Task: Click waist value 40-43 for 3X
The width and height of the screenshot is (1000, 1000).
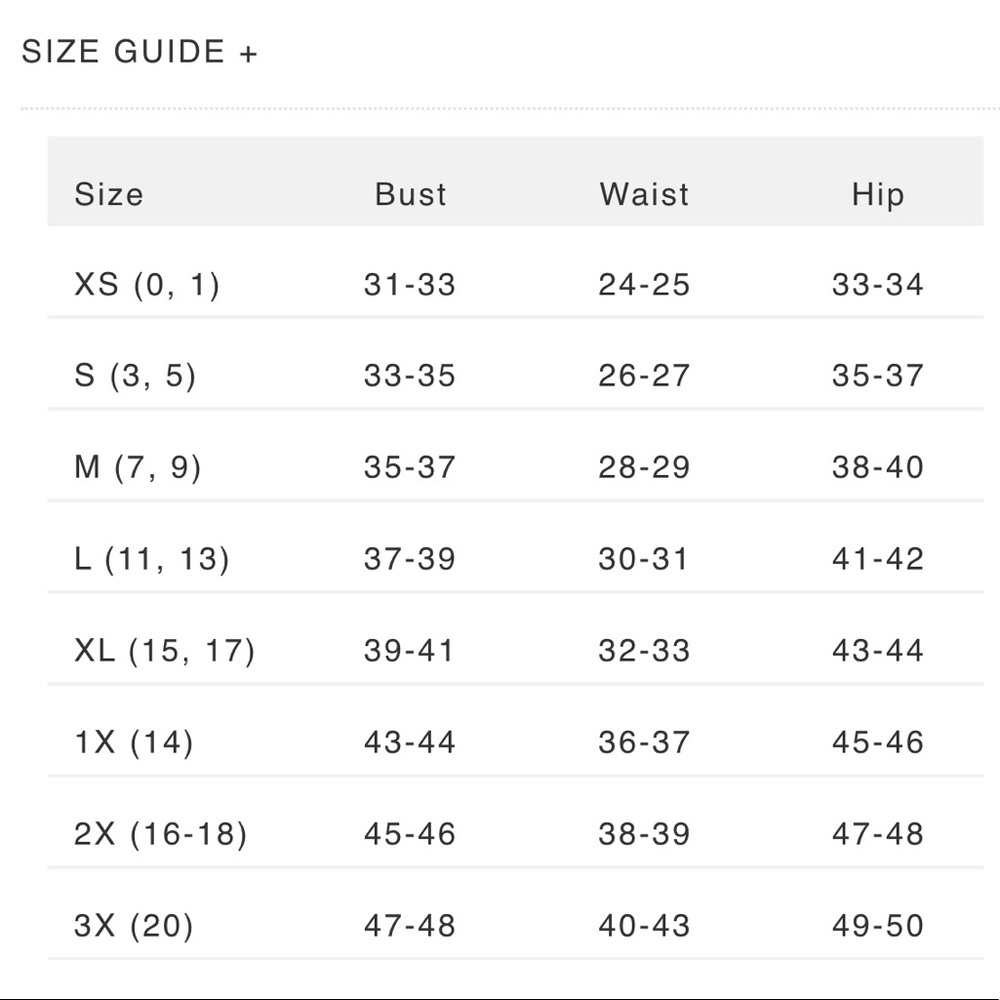Action: (x=644, y=925)
